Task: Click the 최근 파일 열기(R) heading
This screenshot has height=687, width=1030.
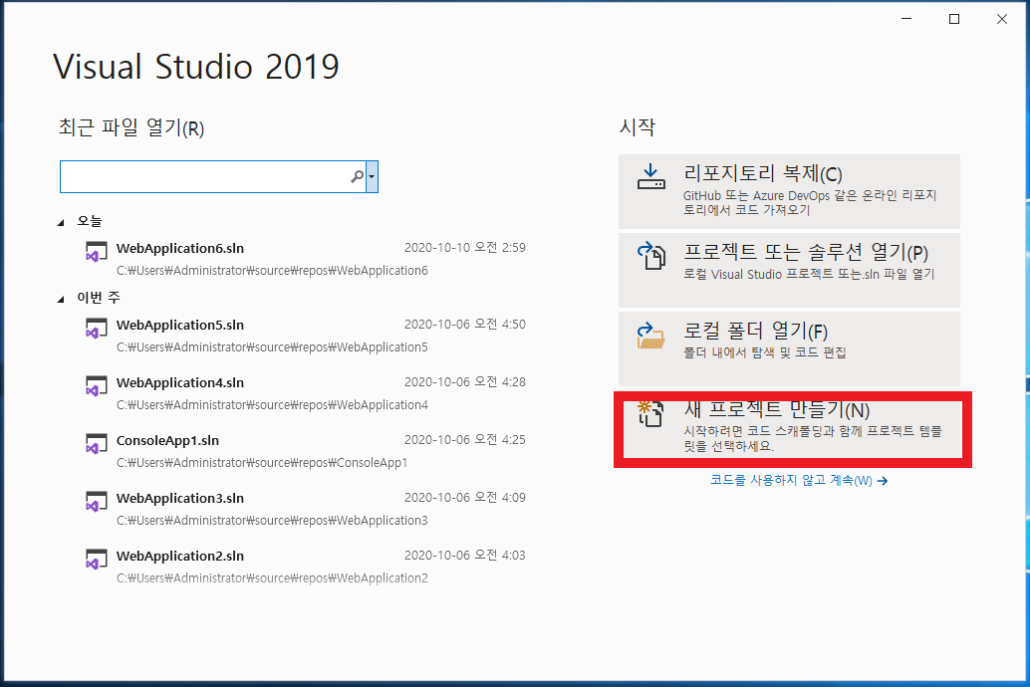Action: coord(131,127)
